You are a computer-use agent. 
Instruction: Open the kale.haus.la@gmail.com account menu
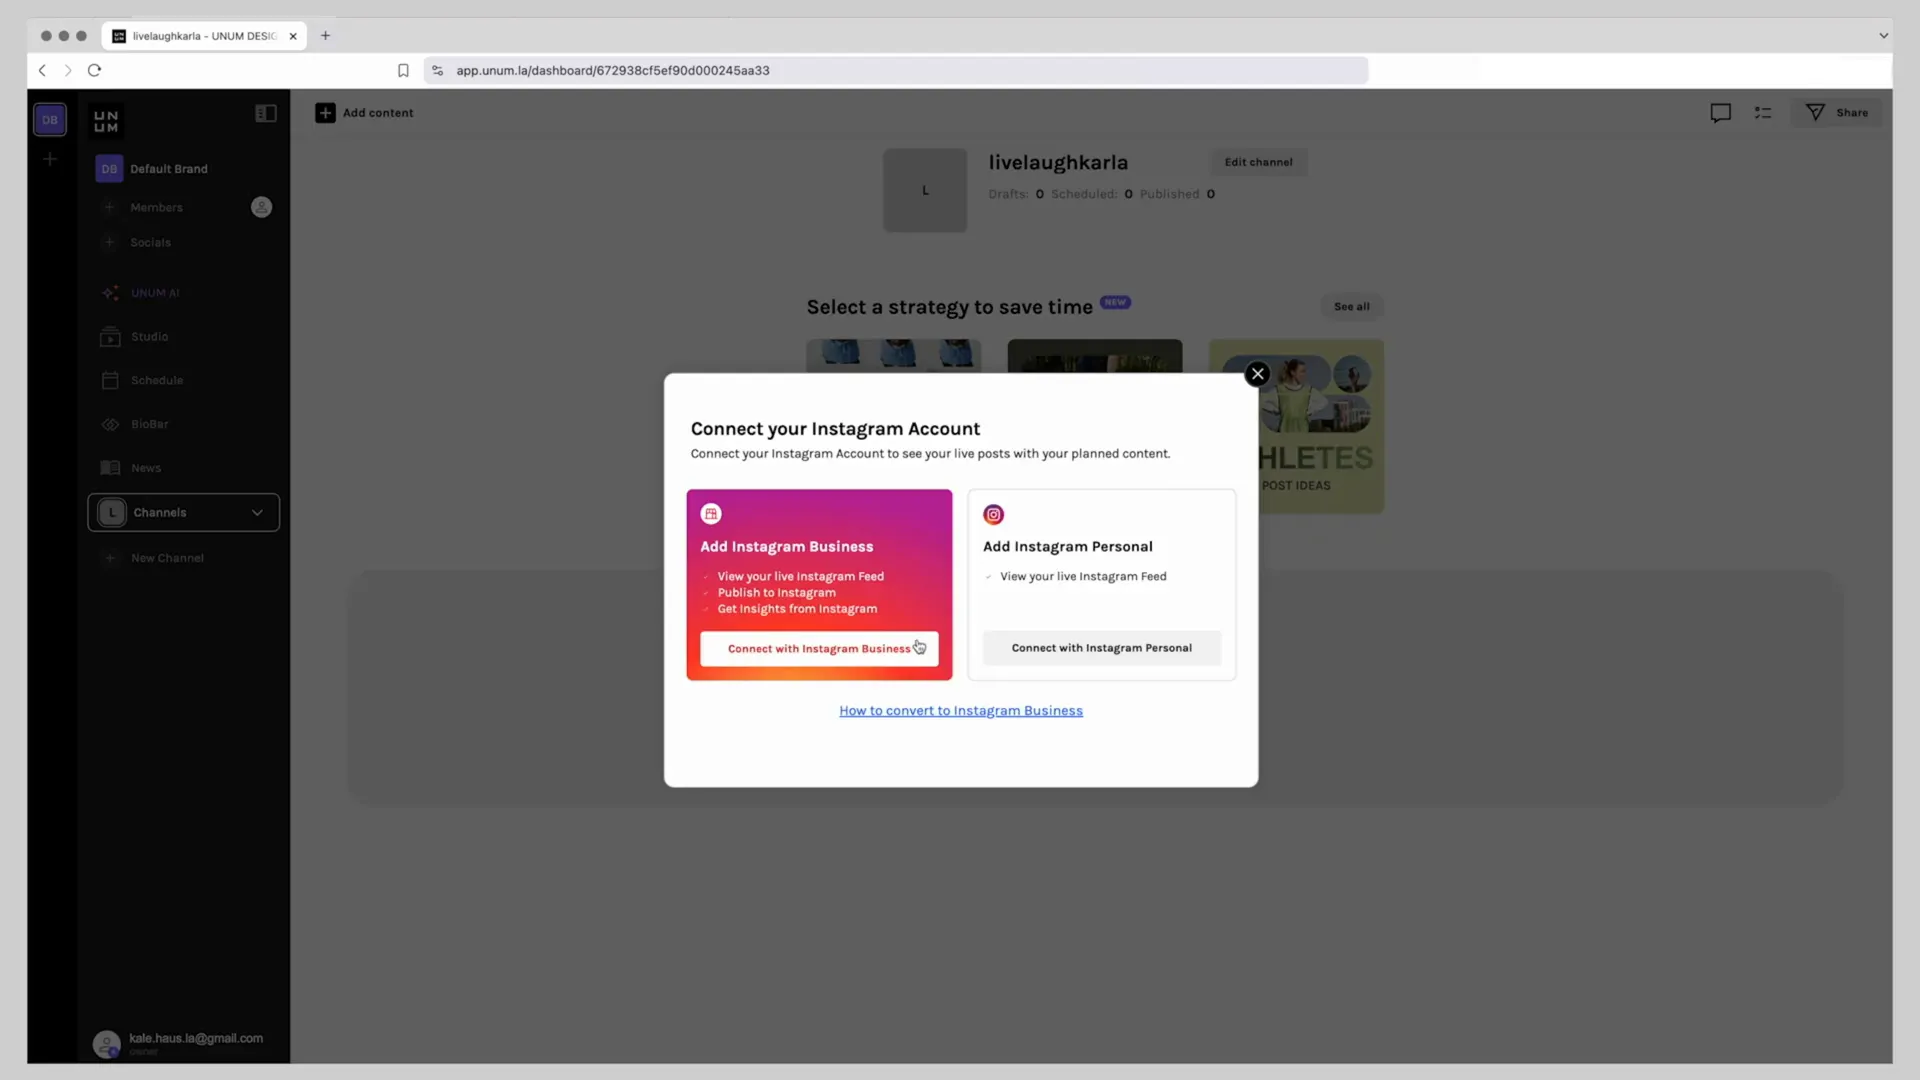[x=180, y=1043]
